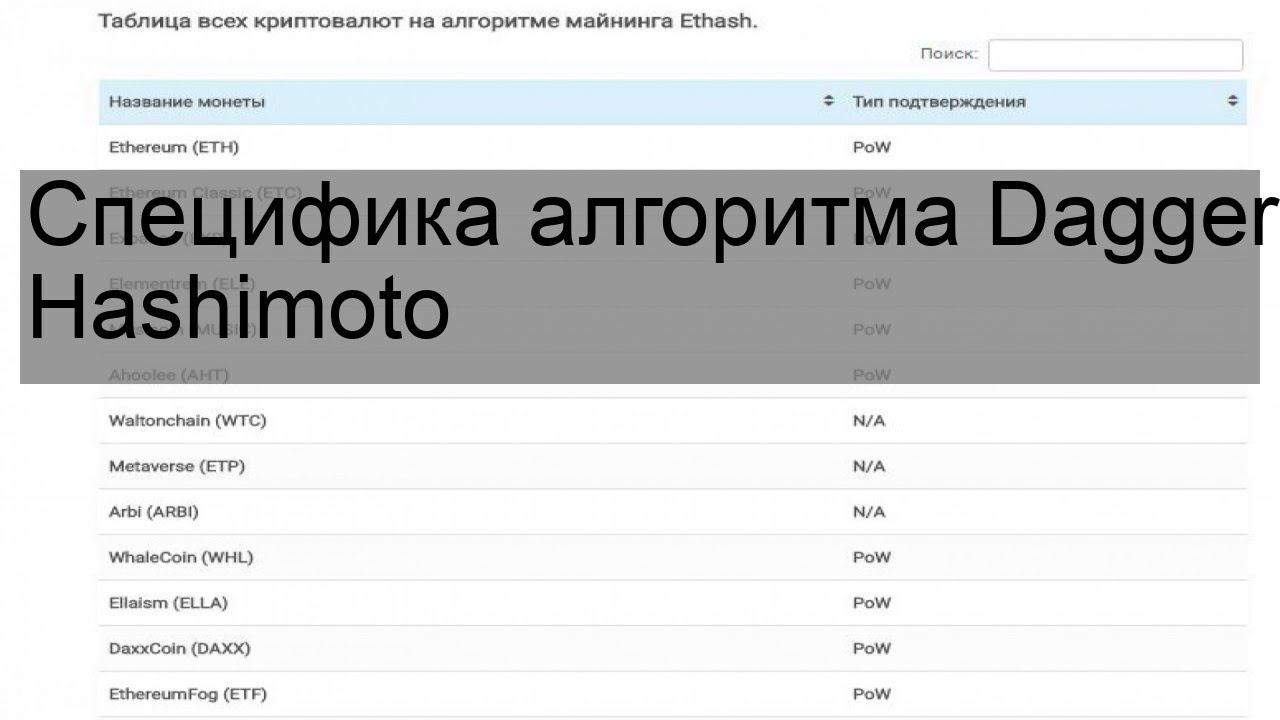Select N/A value for Arbi (ARBI)
Image resolution: width=1280 pixels, height=720 pixels.
[869, 512]
